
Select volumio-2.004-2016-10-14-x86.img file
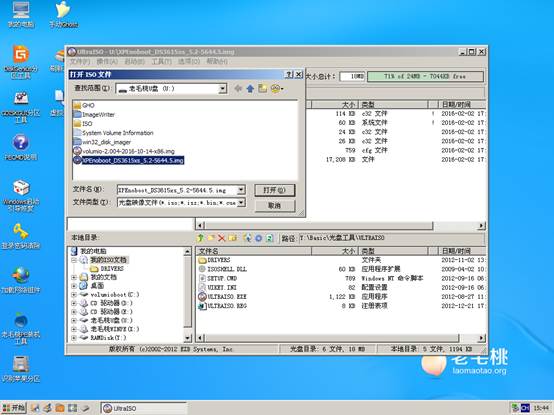coord(124,151)
